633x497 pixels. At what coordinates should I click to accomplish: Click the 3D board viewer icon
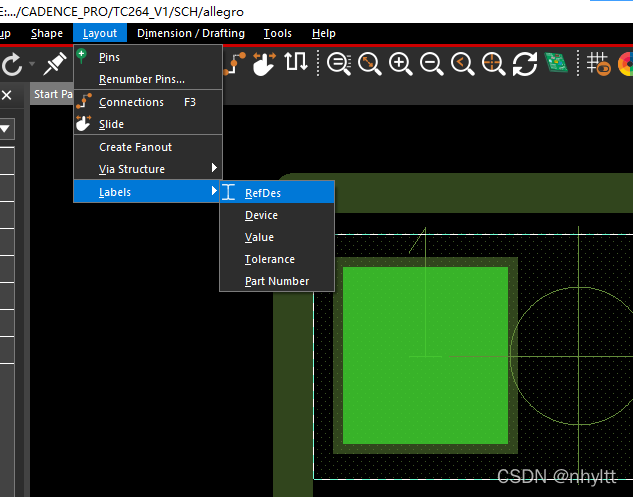(556, 64)
